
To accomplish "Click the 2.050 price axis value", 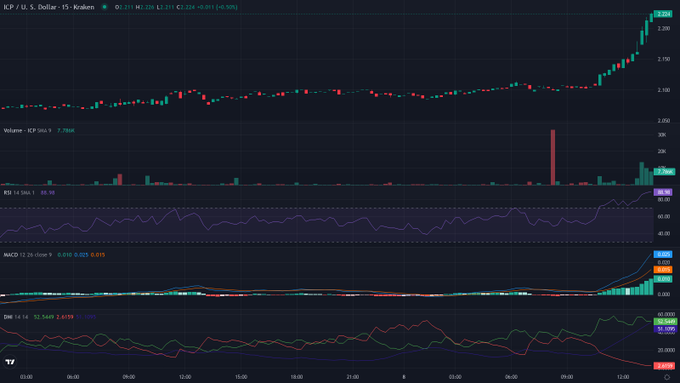I will tap(664, 121).
